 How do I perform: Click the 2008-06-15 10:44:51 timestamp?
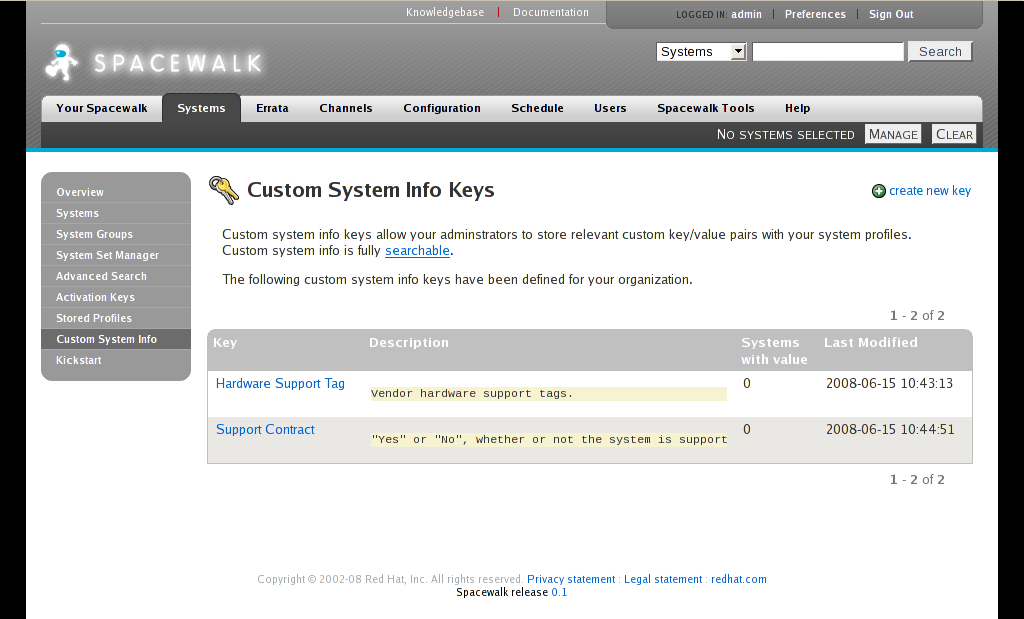pyautogui.click(x=890, y=430)
